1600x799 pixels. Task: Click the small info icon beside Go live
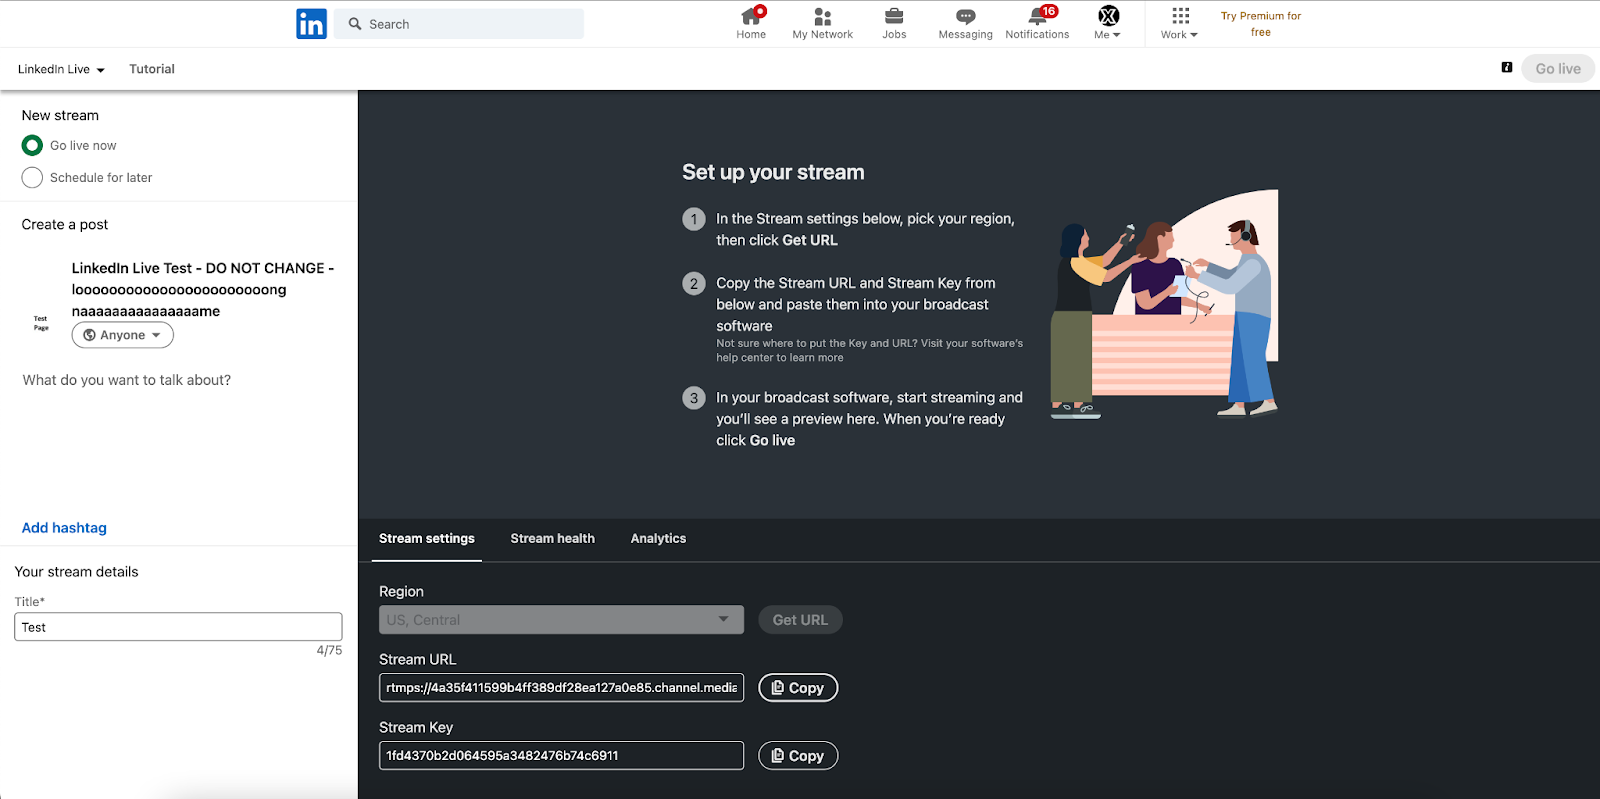tap(1507, 67)
